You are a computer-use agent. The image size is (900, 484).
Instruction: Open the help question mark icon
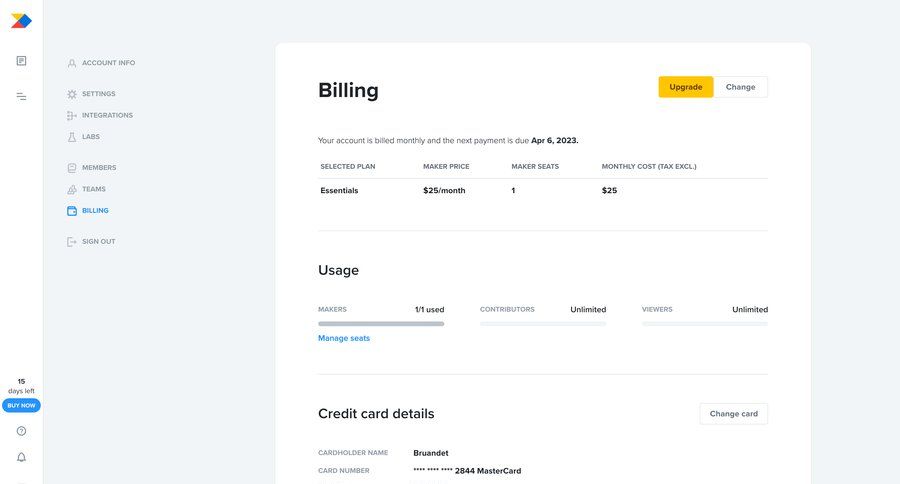pyautogui.click(x=21, y=431)
